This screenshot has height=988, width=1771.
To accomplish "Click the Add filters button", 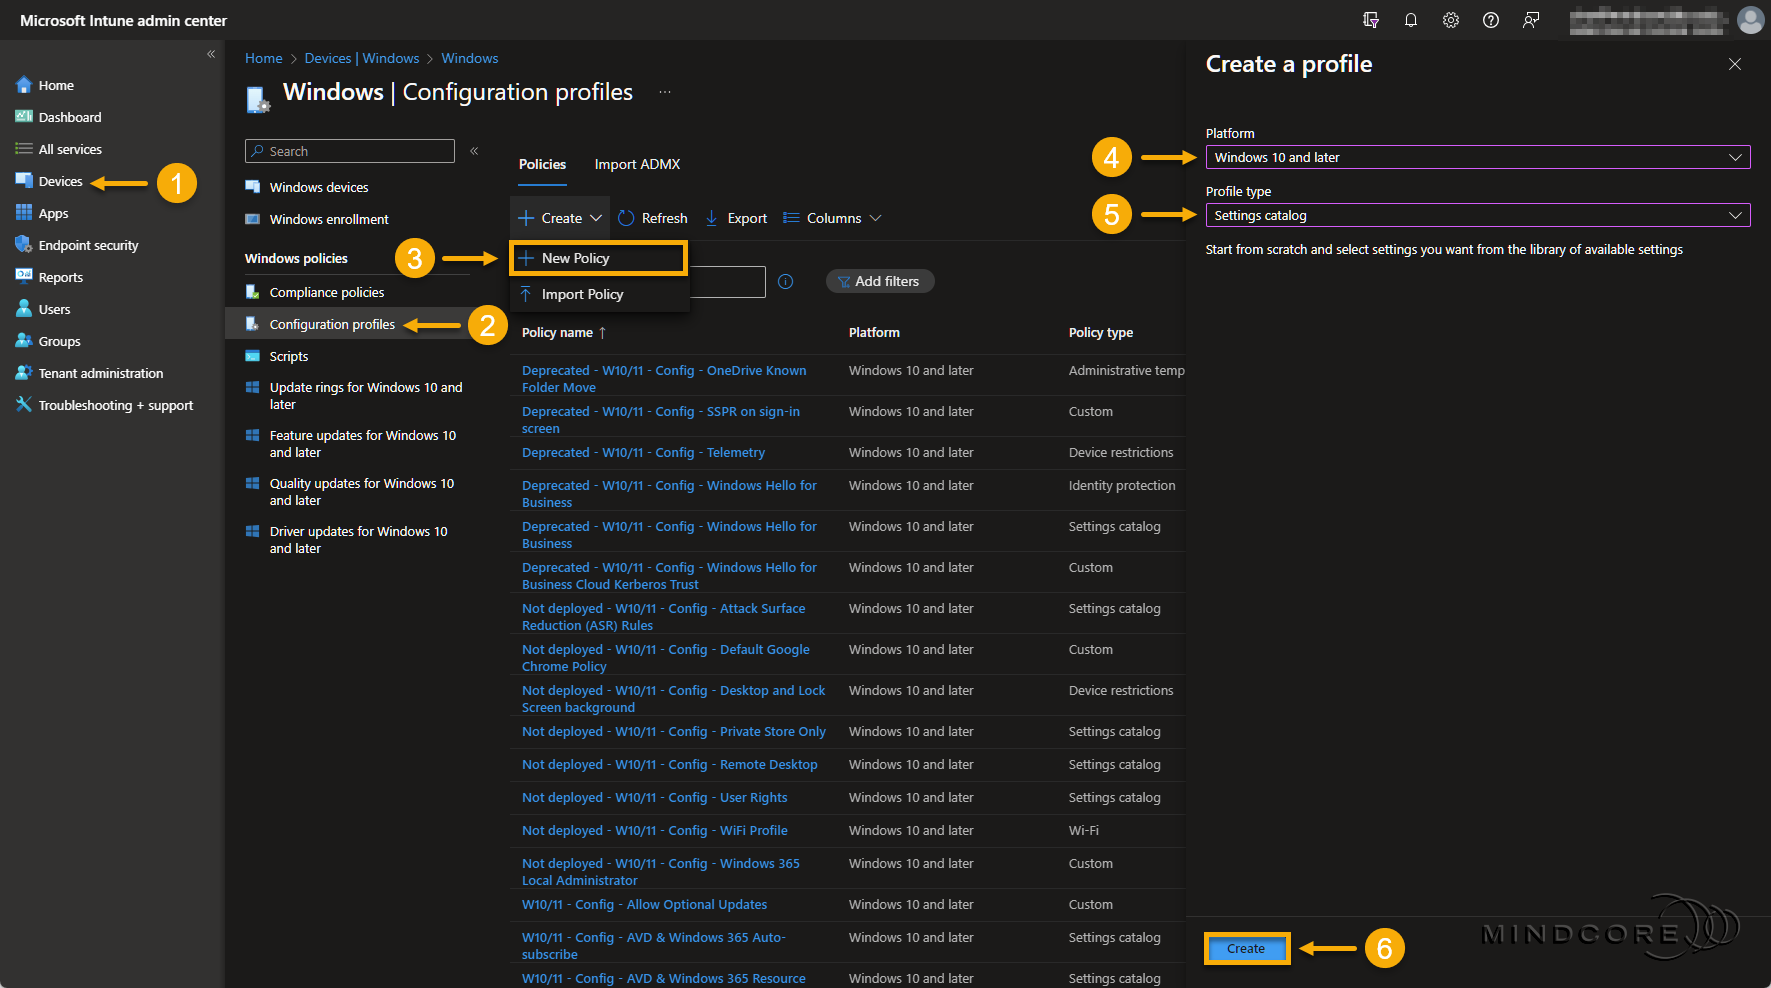I will [880, 281].
